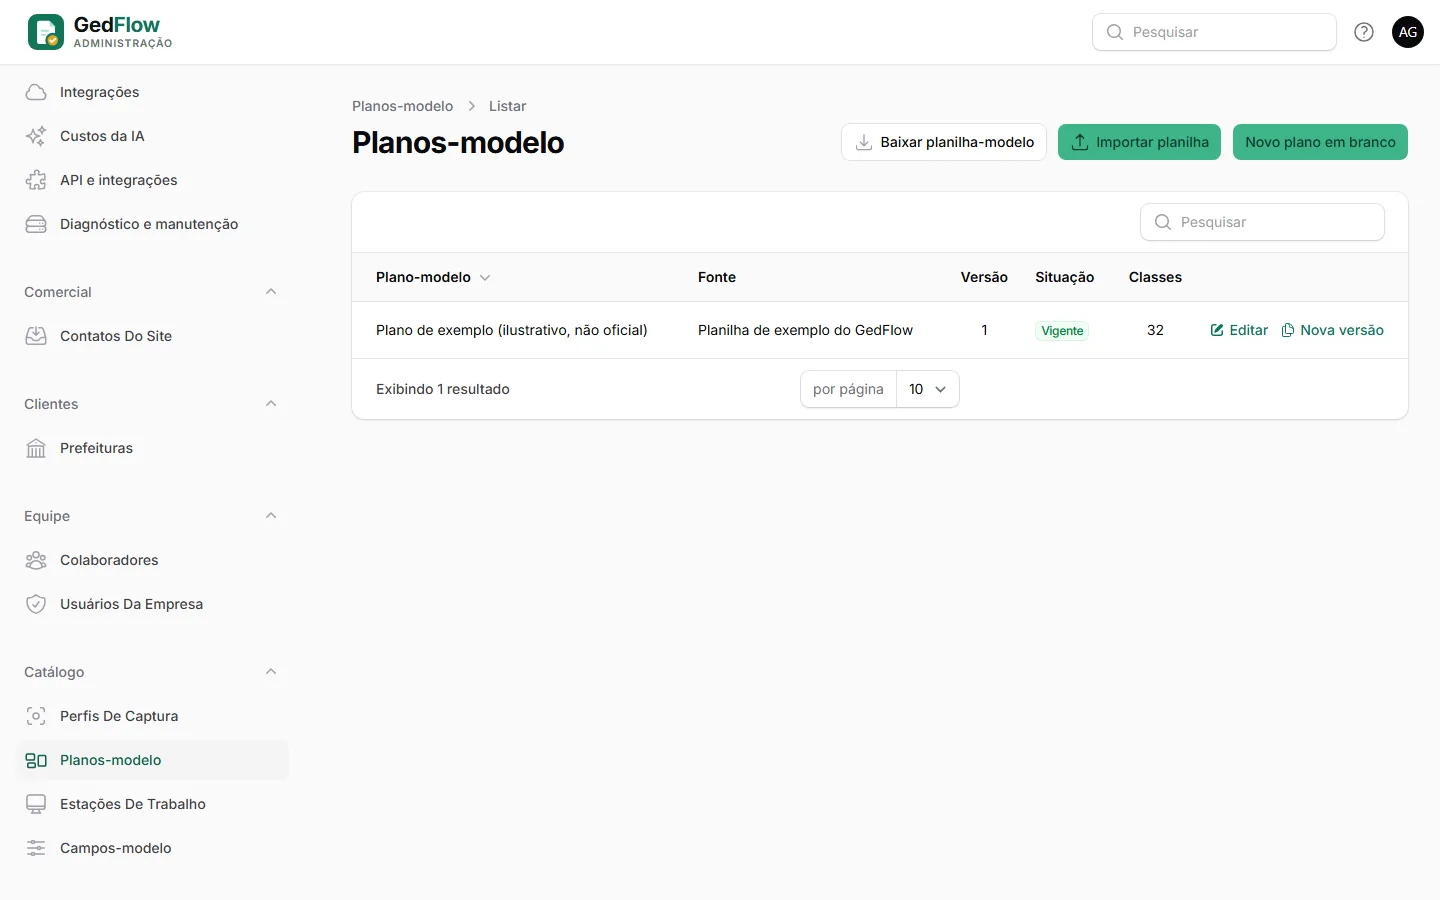Click the Contatos Do Site inbox icon

click(36, 336)
